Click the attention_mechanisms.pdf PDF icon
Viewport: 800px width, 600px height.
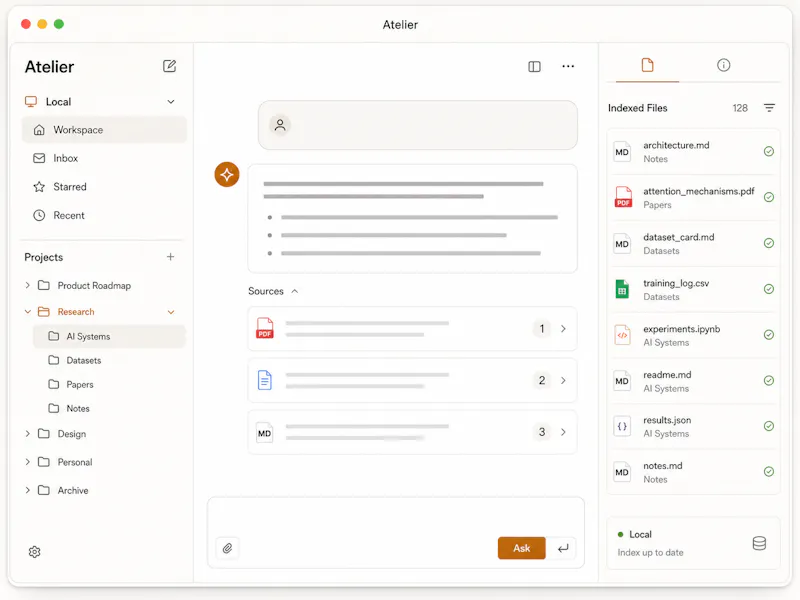point(623,197)
